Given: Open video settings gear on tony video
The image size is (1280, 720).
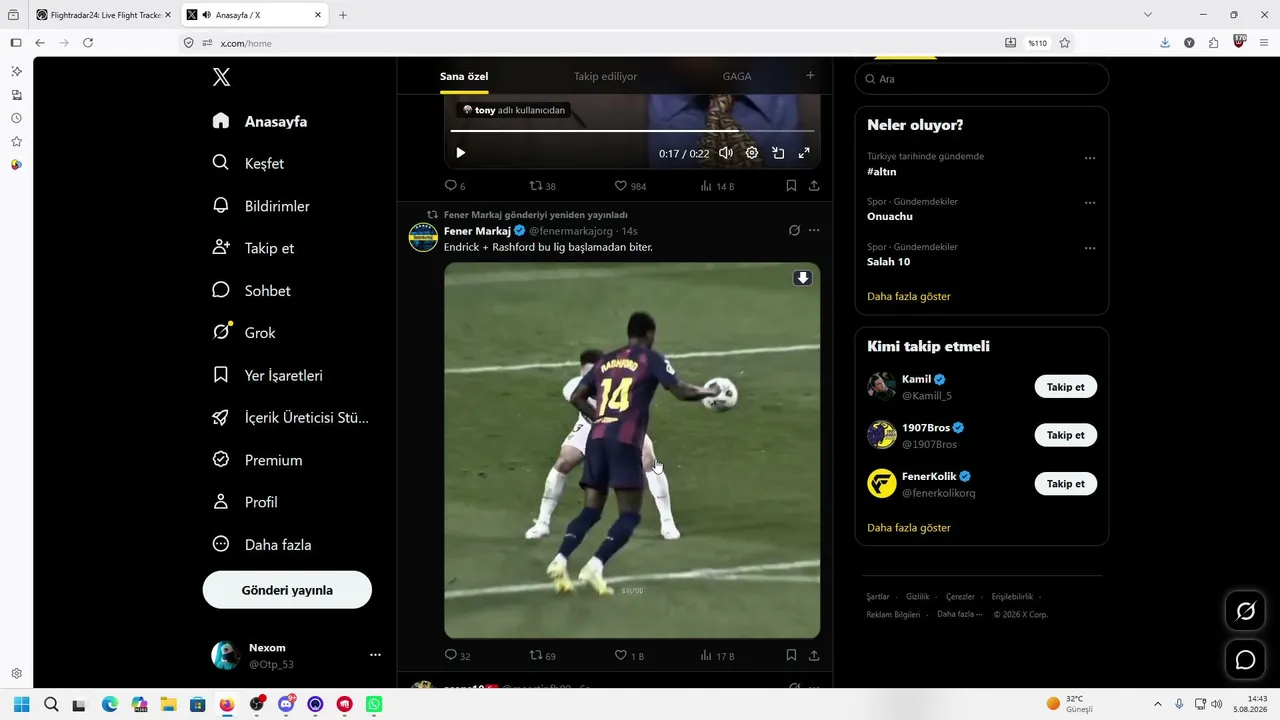Looking at the screenshot, I should point(752,153).
